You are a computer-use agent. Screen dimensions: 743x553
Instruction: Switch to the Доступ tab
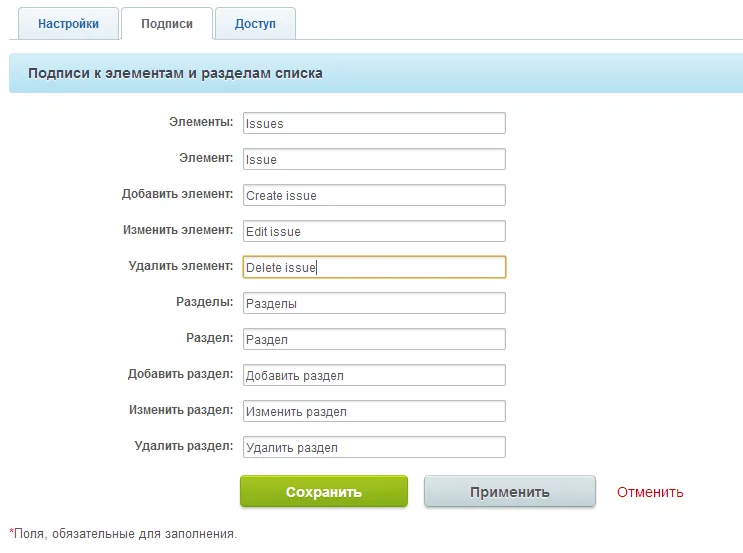[255, 24]
